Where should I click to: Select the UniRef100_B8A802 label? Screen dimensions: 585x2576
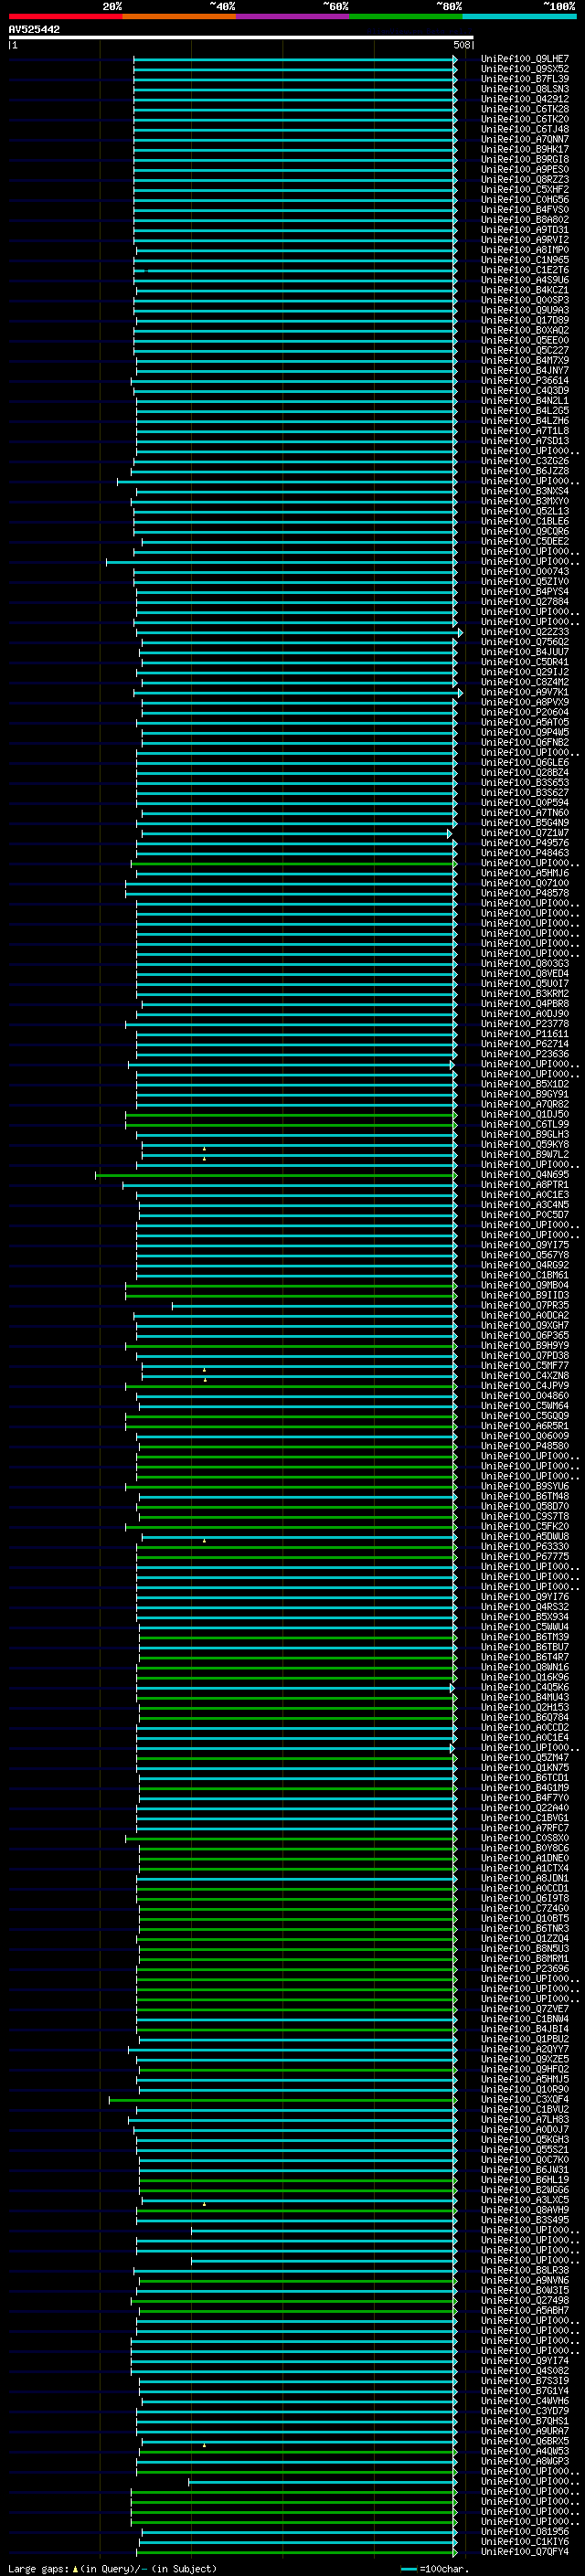pyautogui.click(x=524, y=220)
